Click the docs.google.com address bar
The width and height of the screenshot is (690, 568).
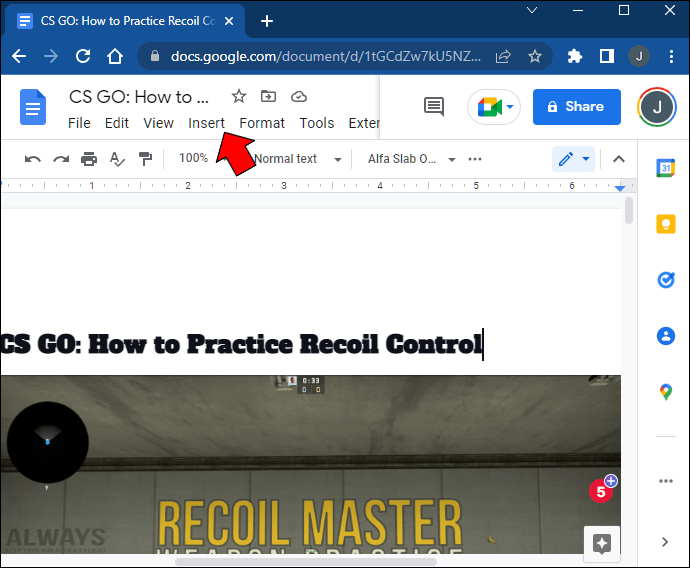(x=326, y=56)
